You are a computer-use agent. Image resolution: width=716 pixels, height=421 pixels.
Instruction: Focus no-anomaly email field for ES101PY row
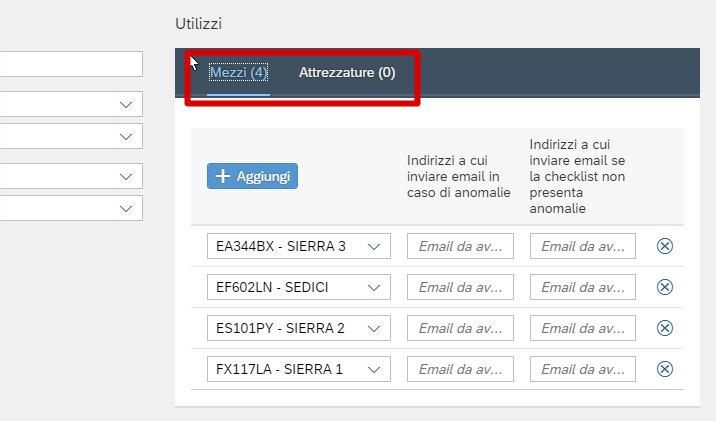pos(582,329)
